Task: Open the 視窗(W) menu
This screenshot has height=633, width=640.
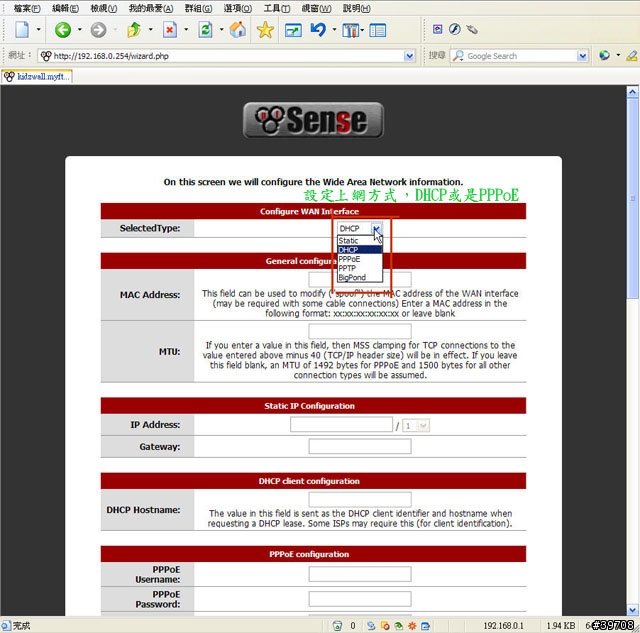Action: tap(316, 8)
